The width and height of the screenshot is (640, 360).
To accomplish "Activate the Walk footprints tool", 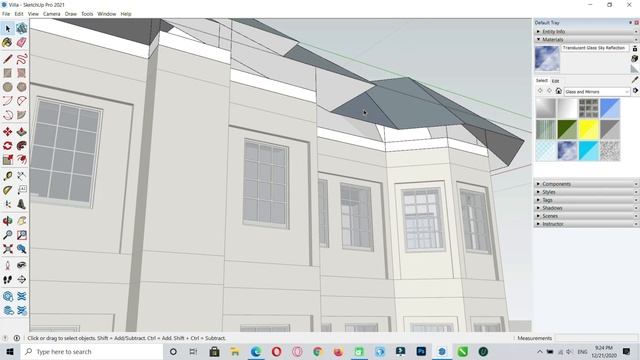I will coord(8,279).
